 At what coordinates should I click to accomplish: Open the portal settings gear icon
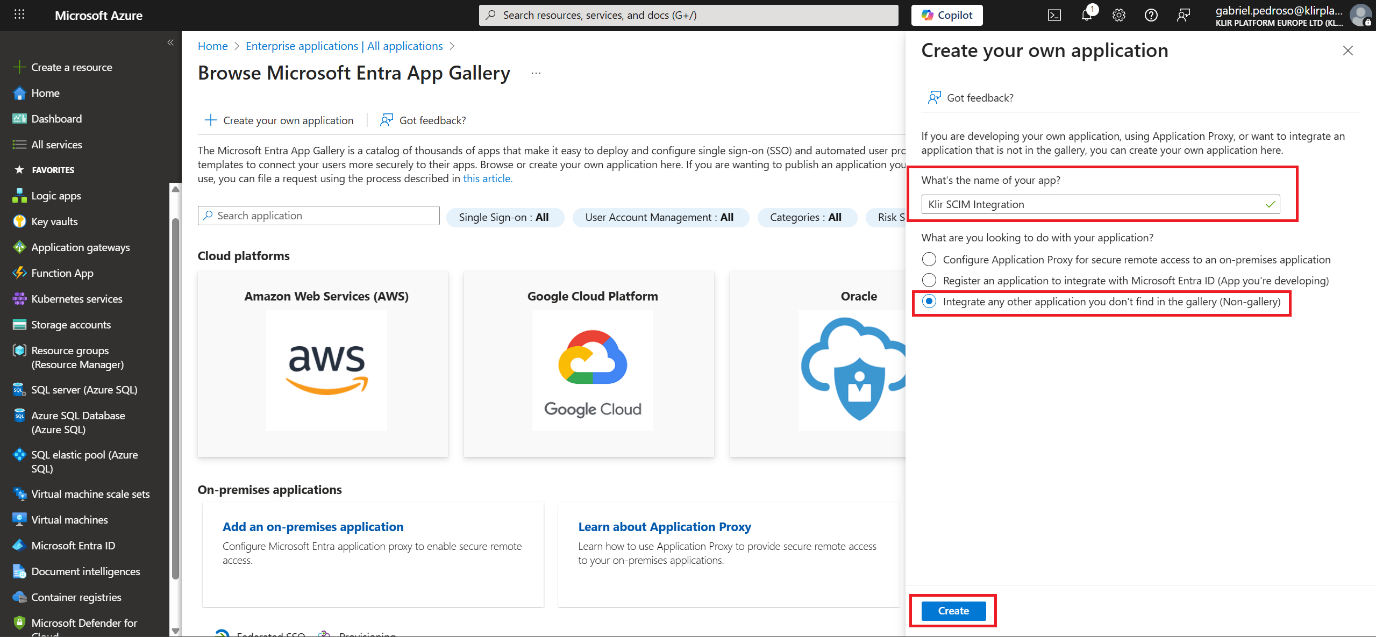point(1119,15)
